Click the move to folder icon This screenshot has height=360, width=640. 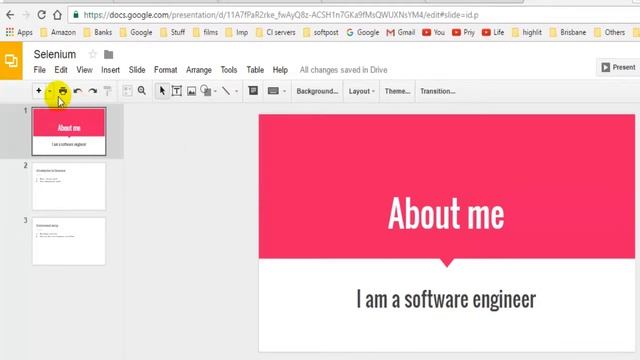coord(108,54)
